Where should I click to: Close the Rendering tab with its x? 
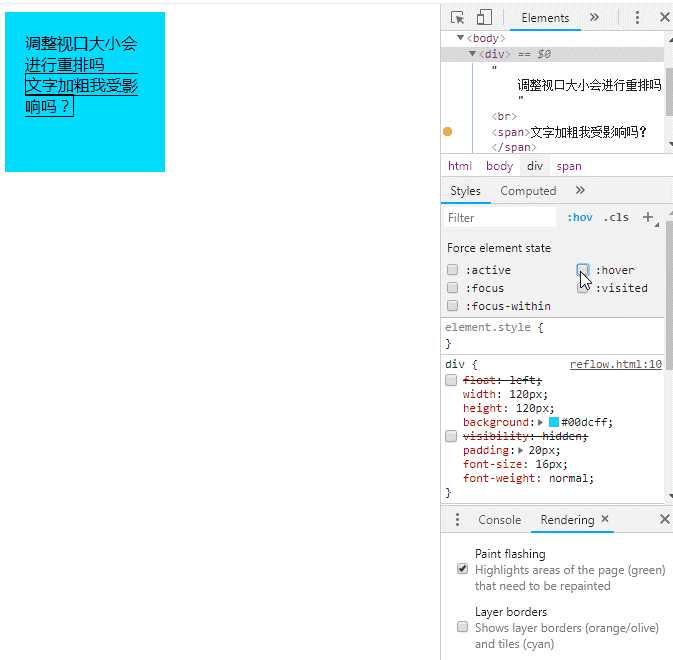pos(605,518)
